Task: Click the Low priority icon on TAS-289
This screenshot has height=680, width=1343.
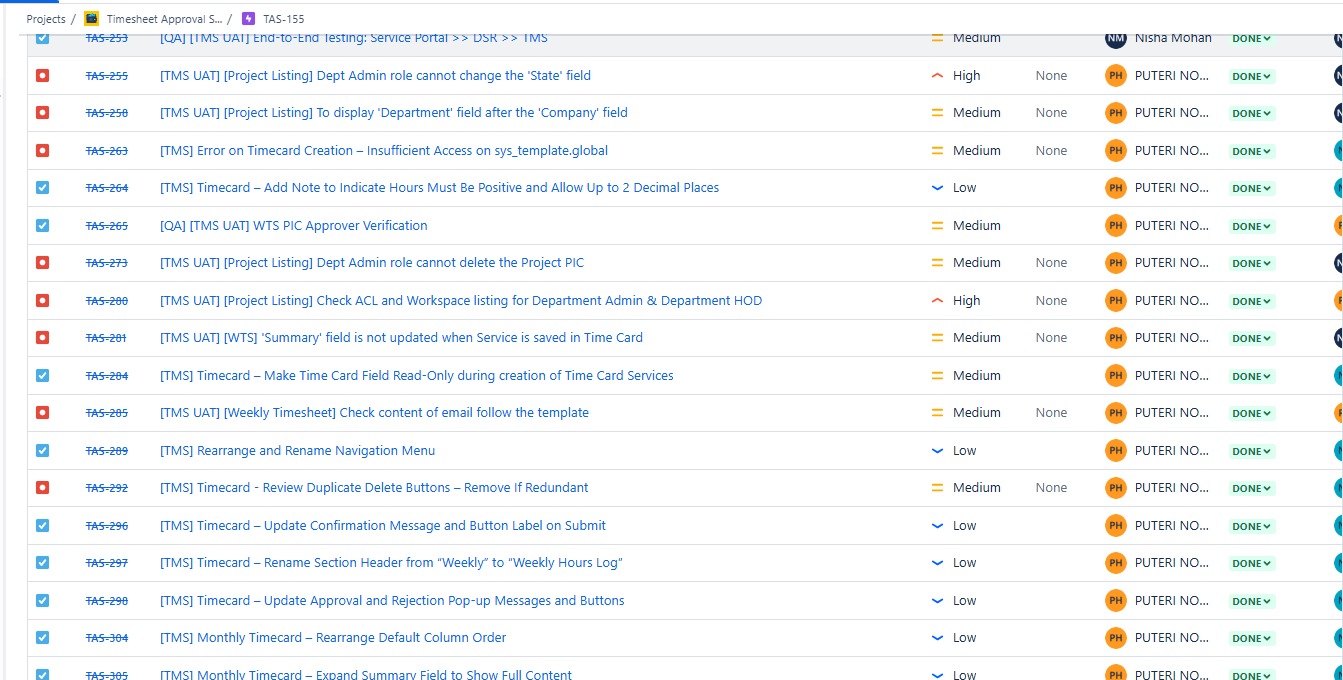Action: [937, 451]
